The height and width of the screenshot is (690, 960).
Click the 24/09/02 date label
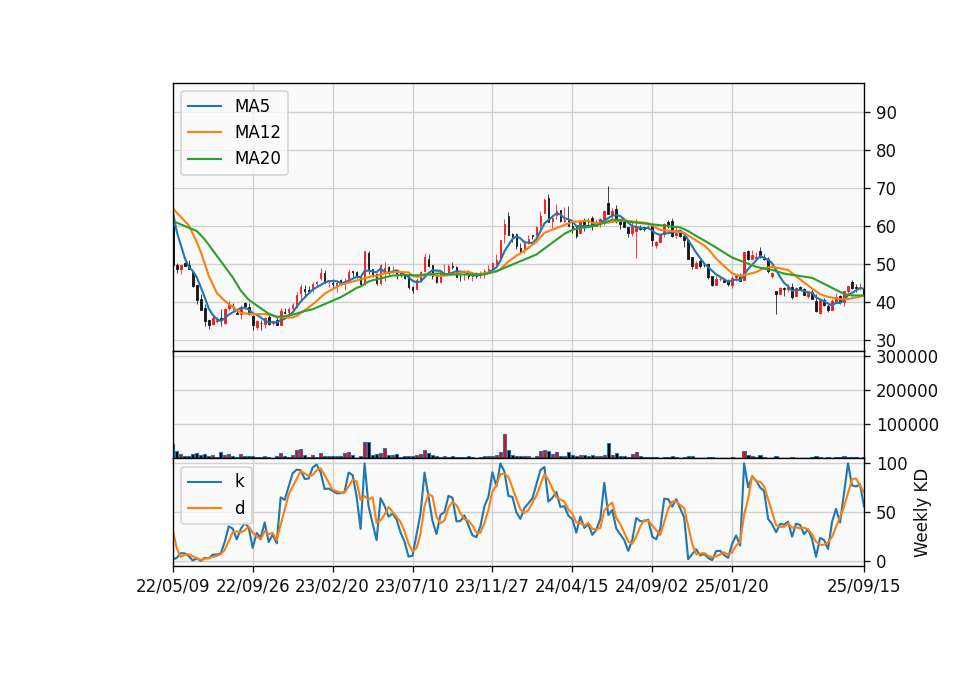(651, 586)
